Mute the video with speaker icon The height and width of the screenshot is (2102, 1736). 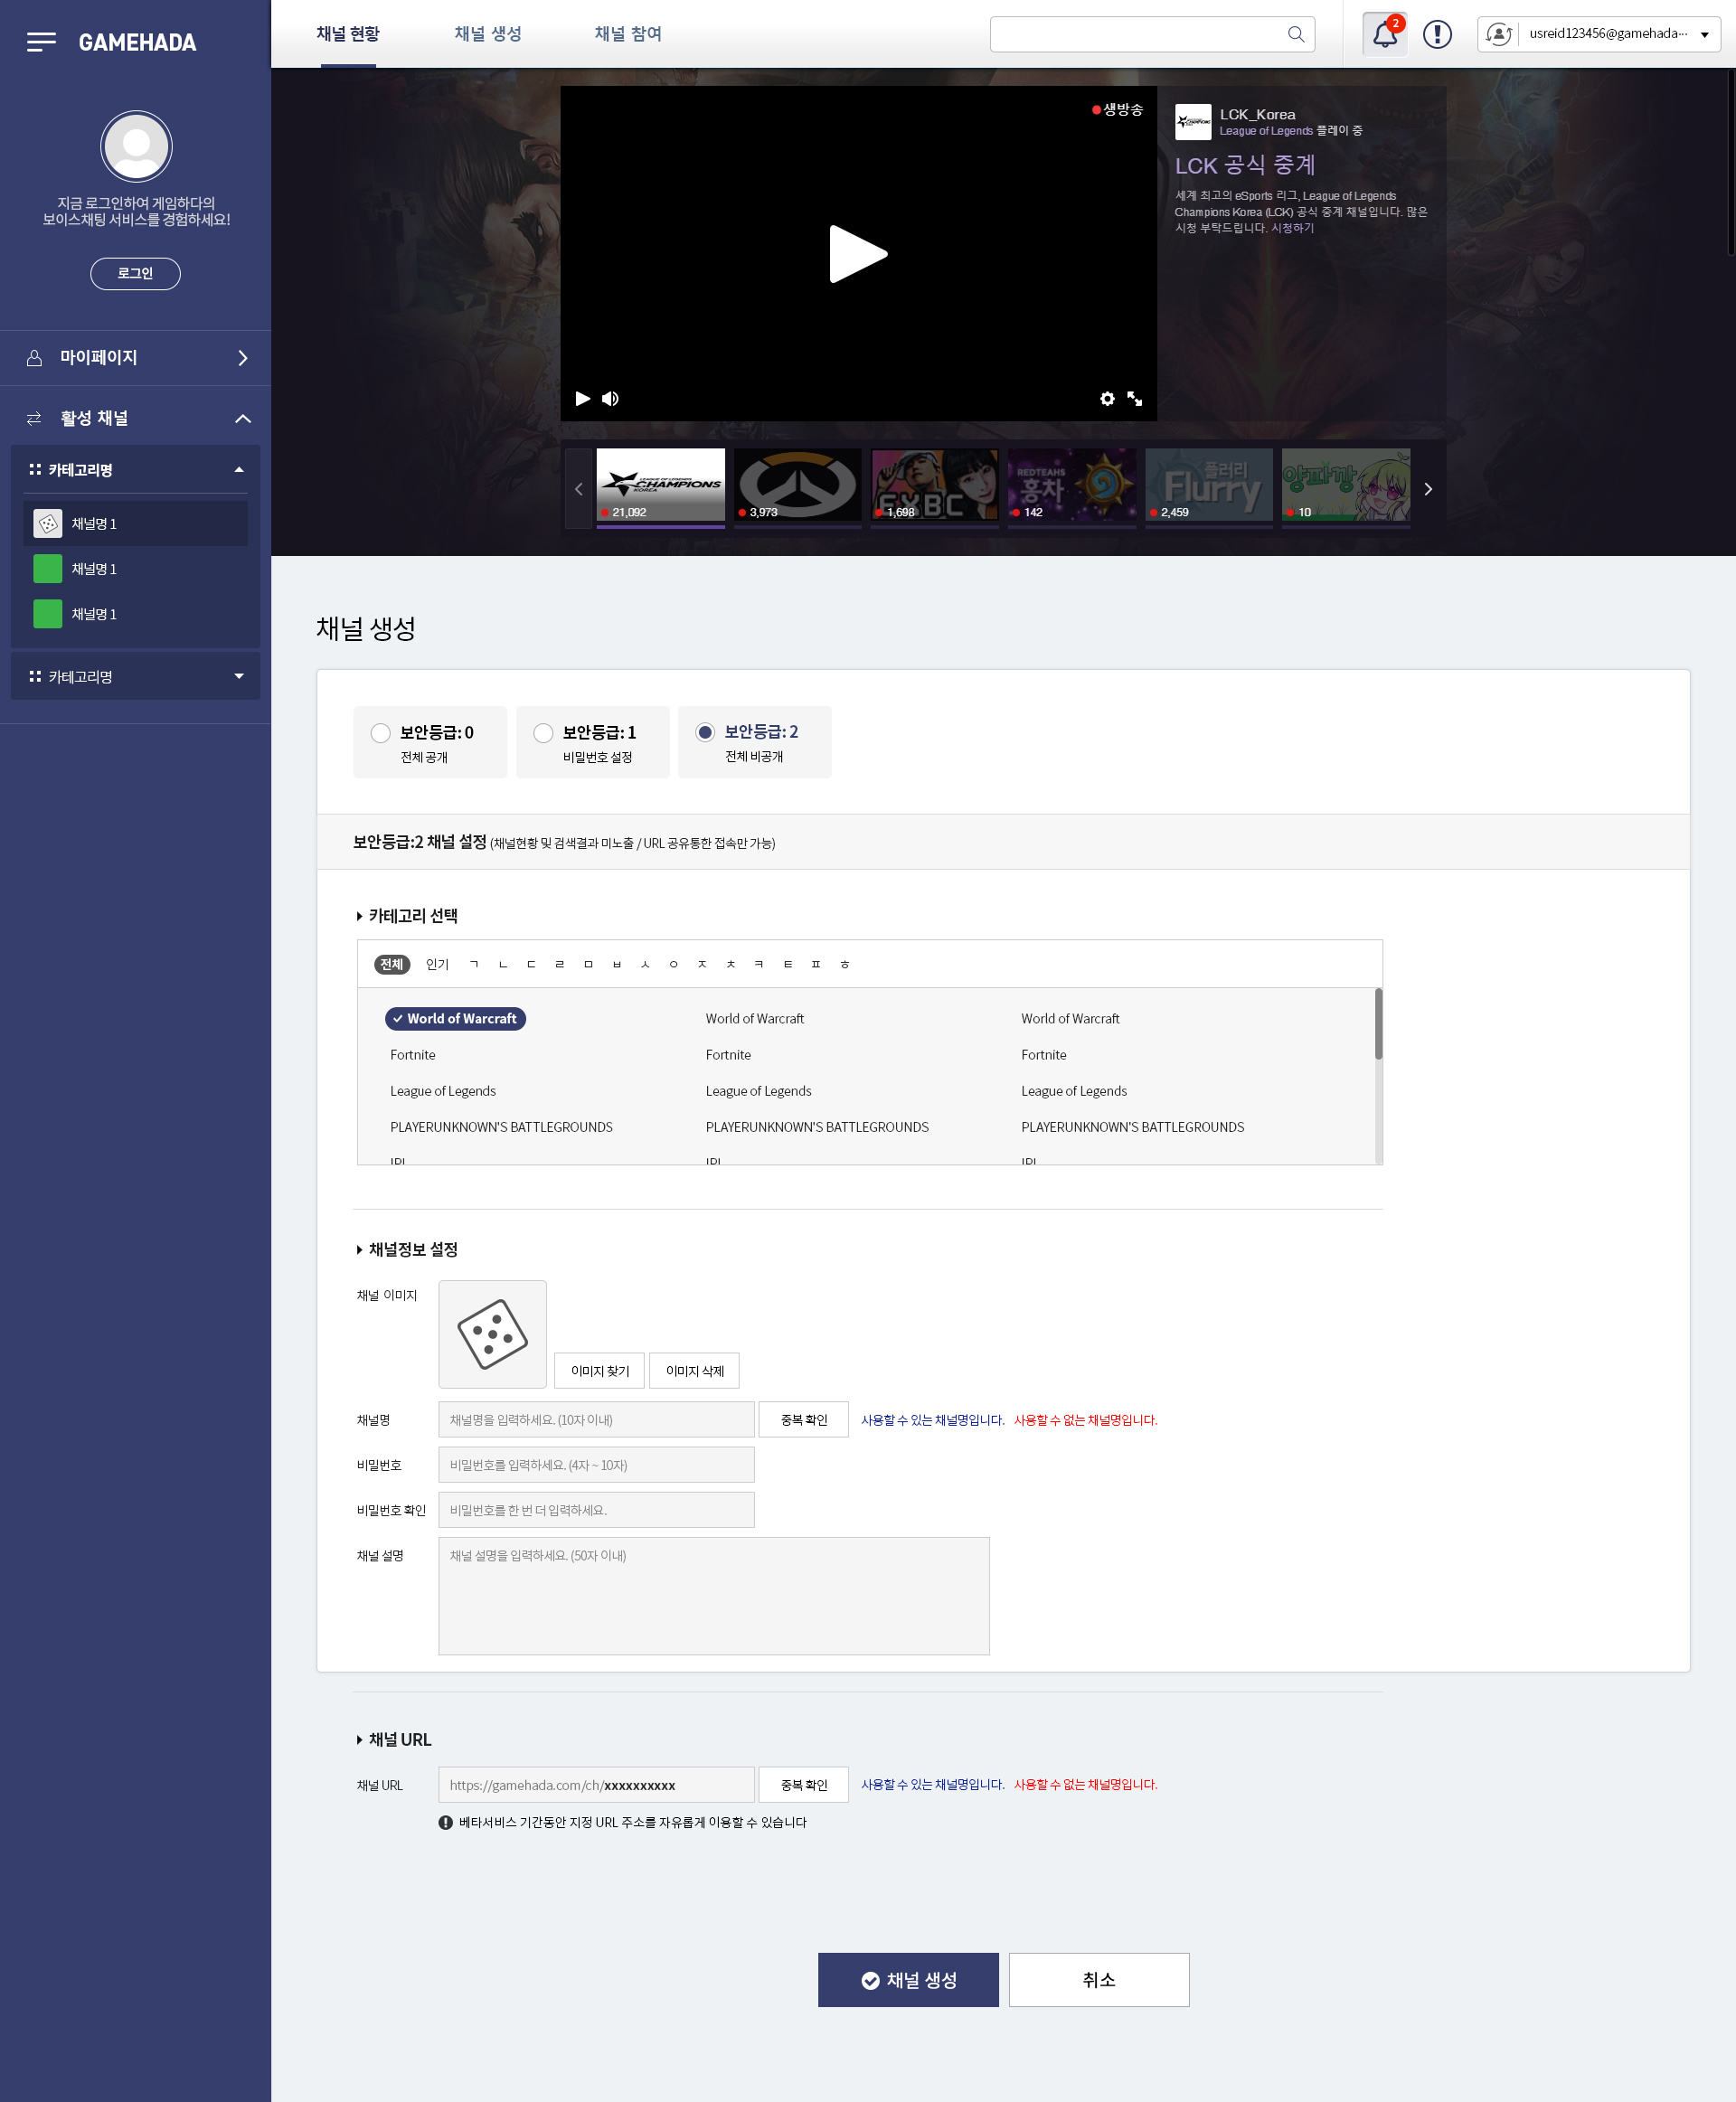tap(610, 398)
